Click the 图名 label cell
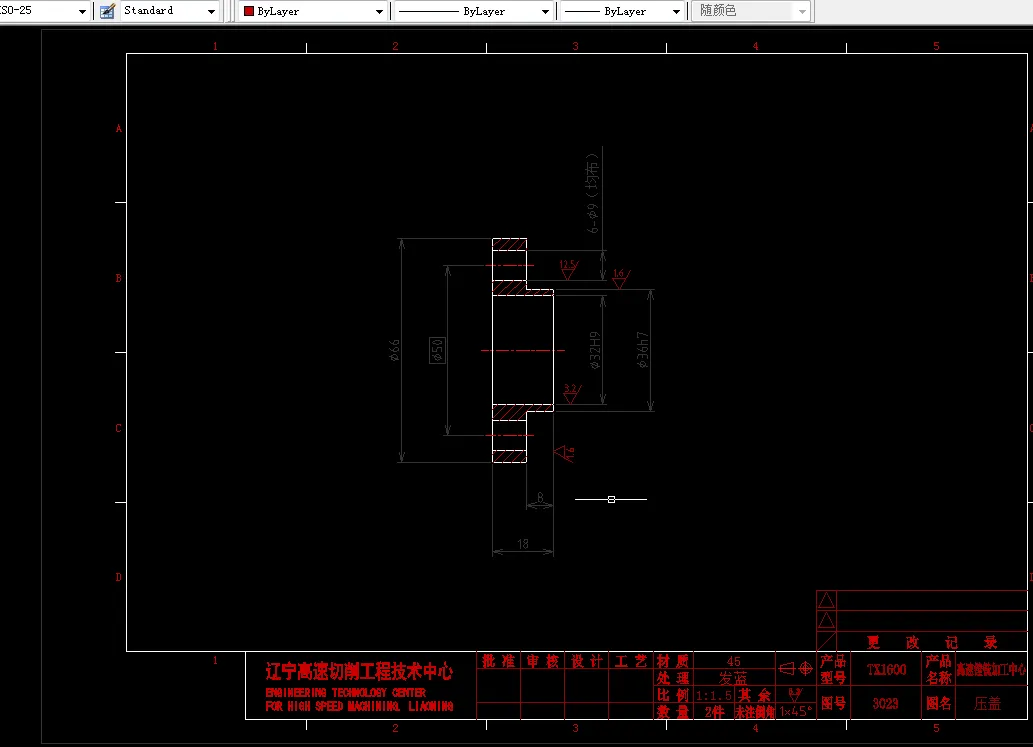Image resolution: width=1033 pixels, height=747 pixels. [x=938, y=704]
